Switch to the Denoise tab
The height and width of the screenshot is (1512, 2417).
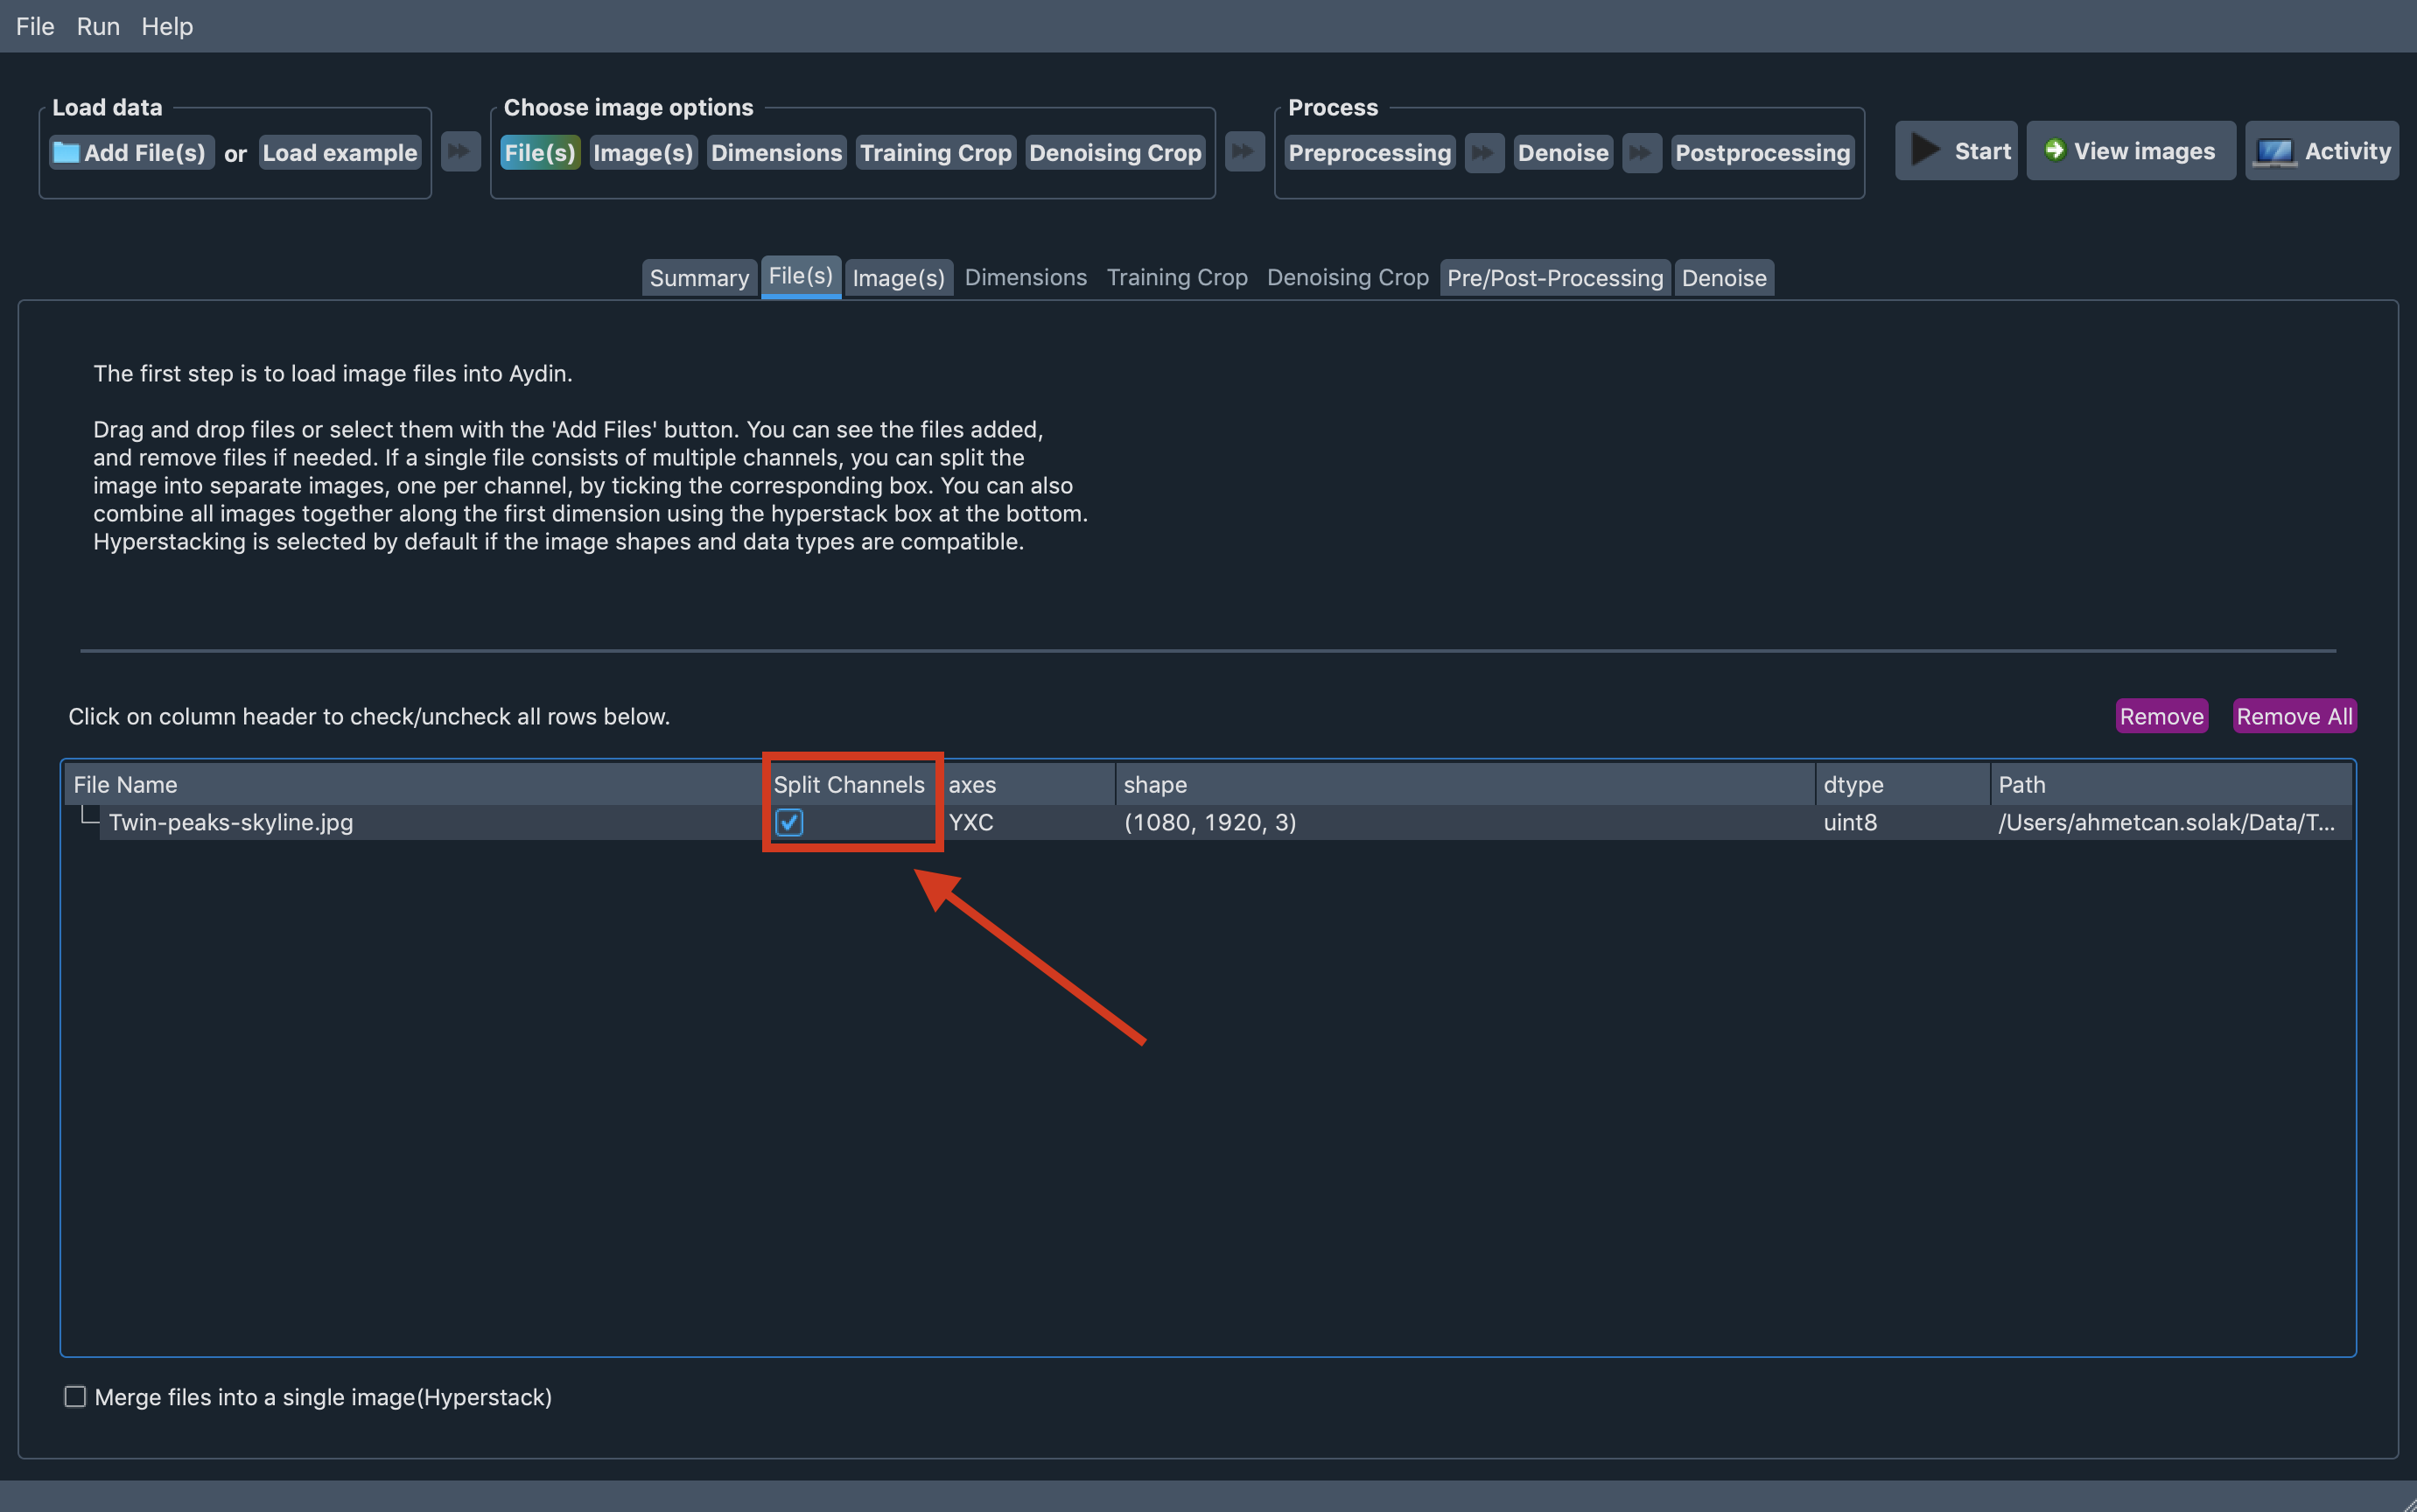(1723, 278)
